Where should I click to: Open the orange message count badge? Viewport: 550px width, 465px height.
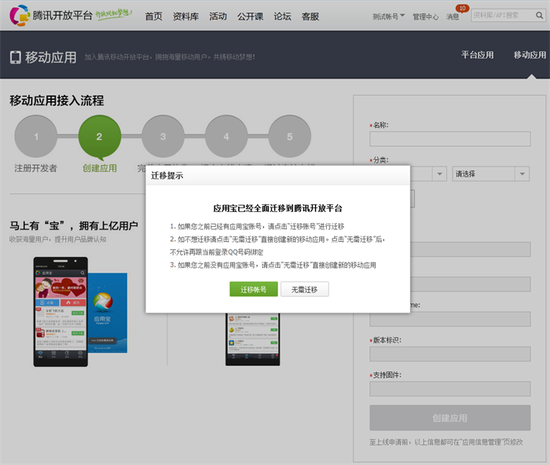tap(462, 8)
